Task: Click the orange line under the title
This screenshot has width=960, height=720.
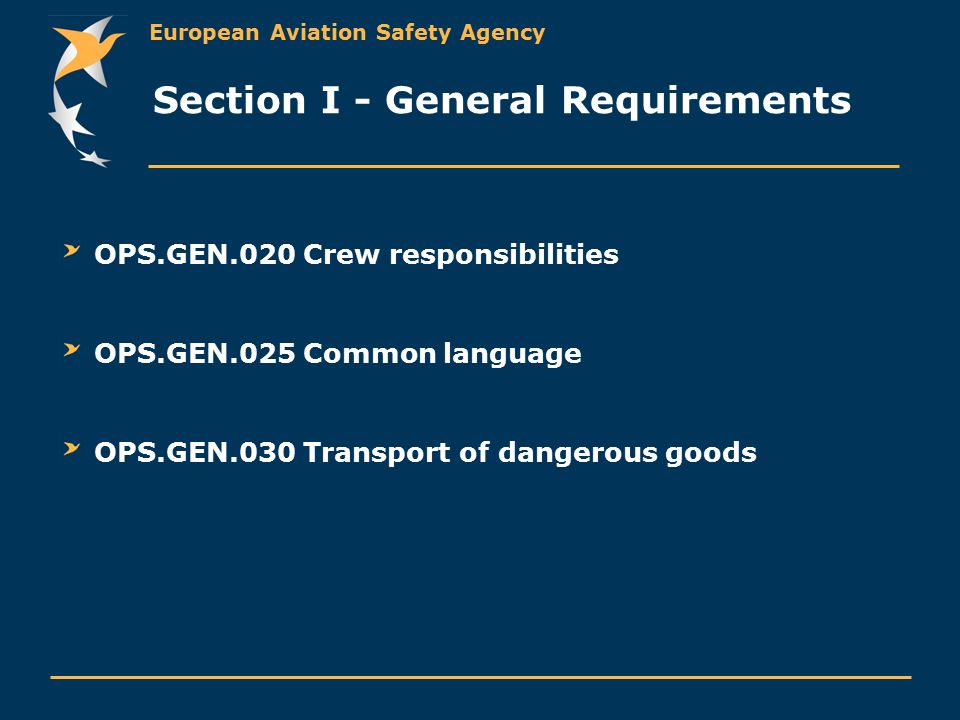Action: tap(524, 166)
